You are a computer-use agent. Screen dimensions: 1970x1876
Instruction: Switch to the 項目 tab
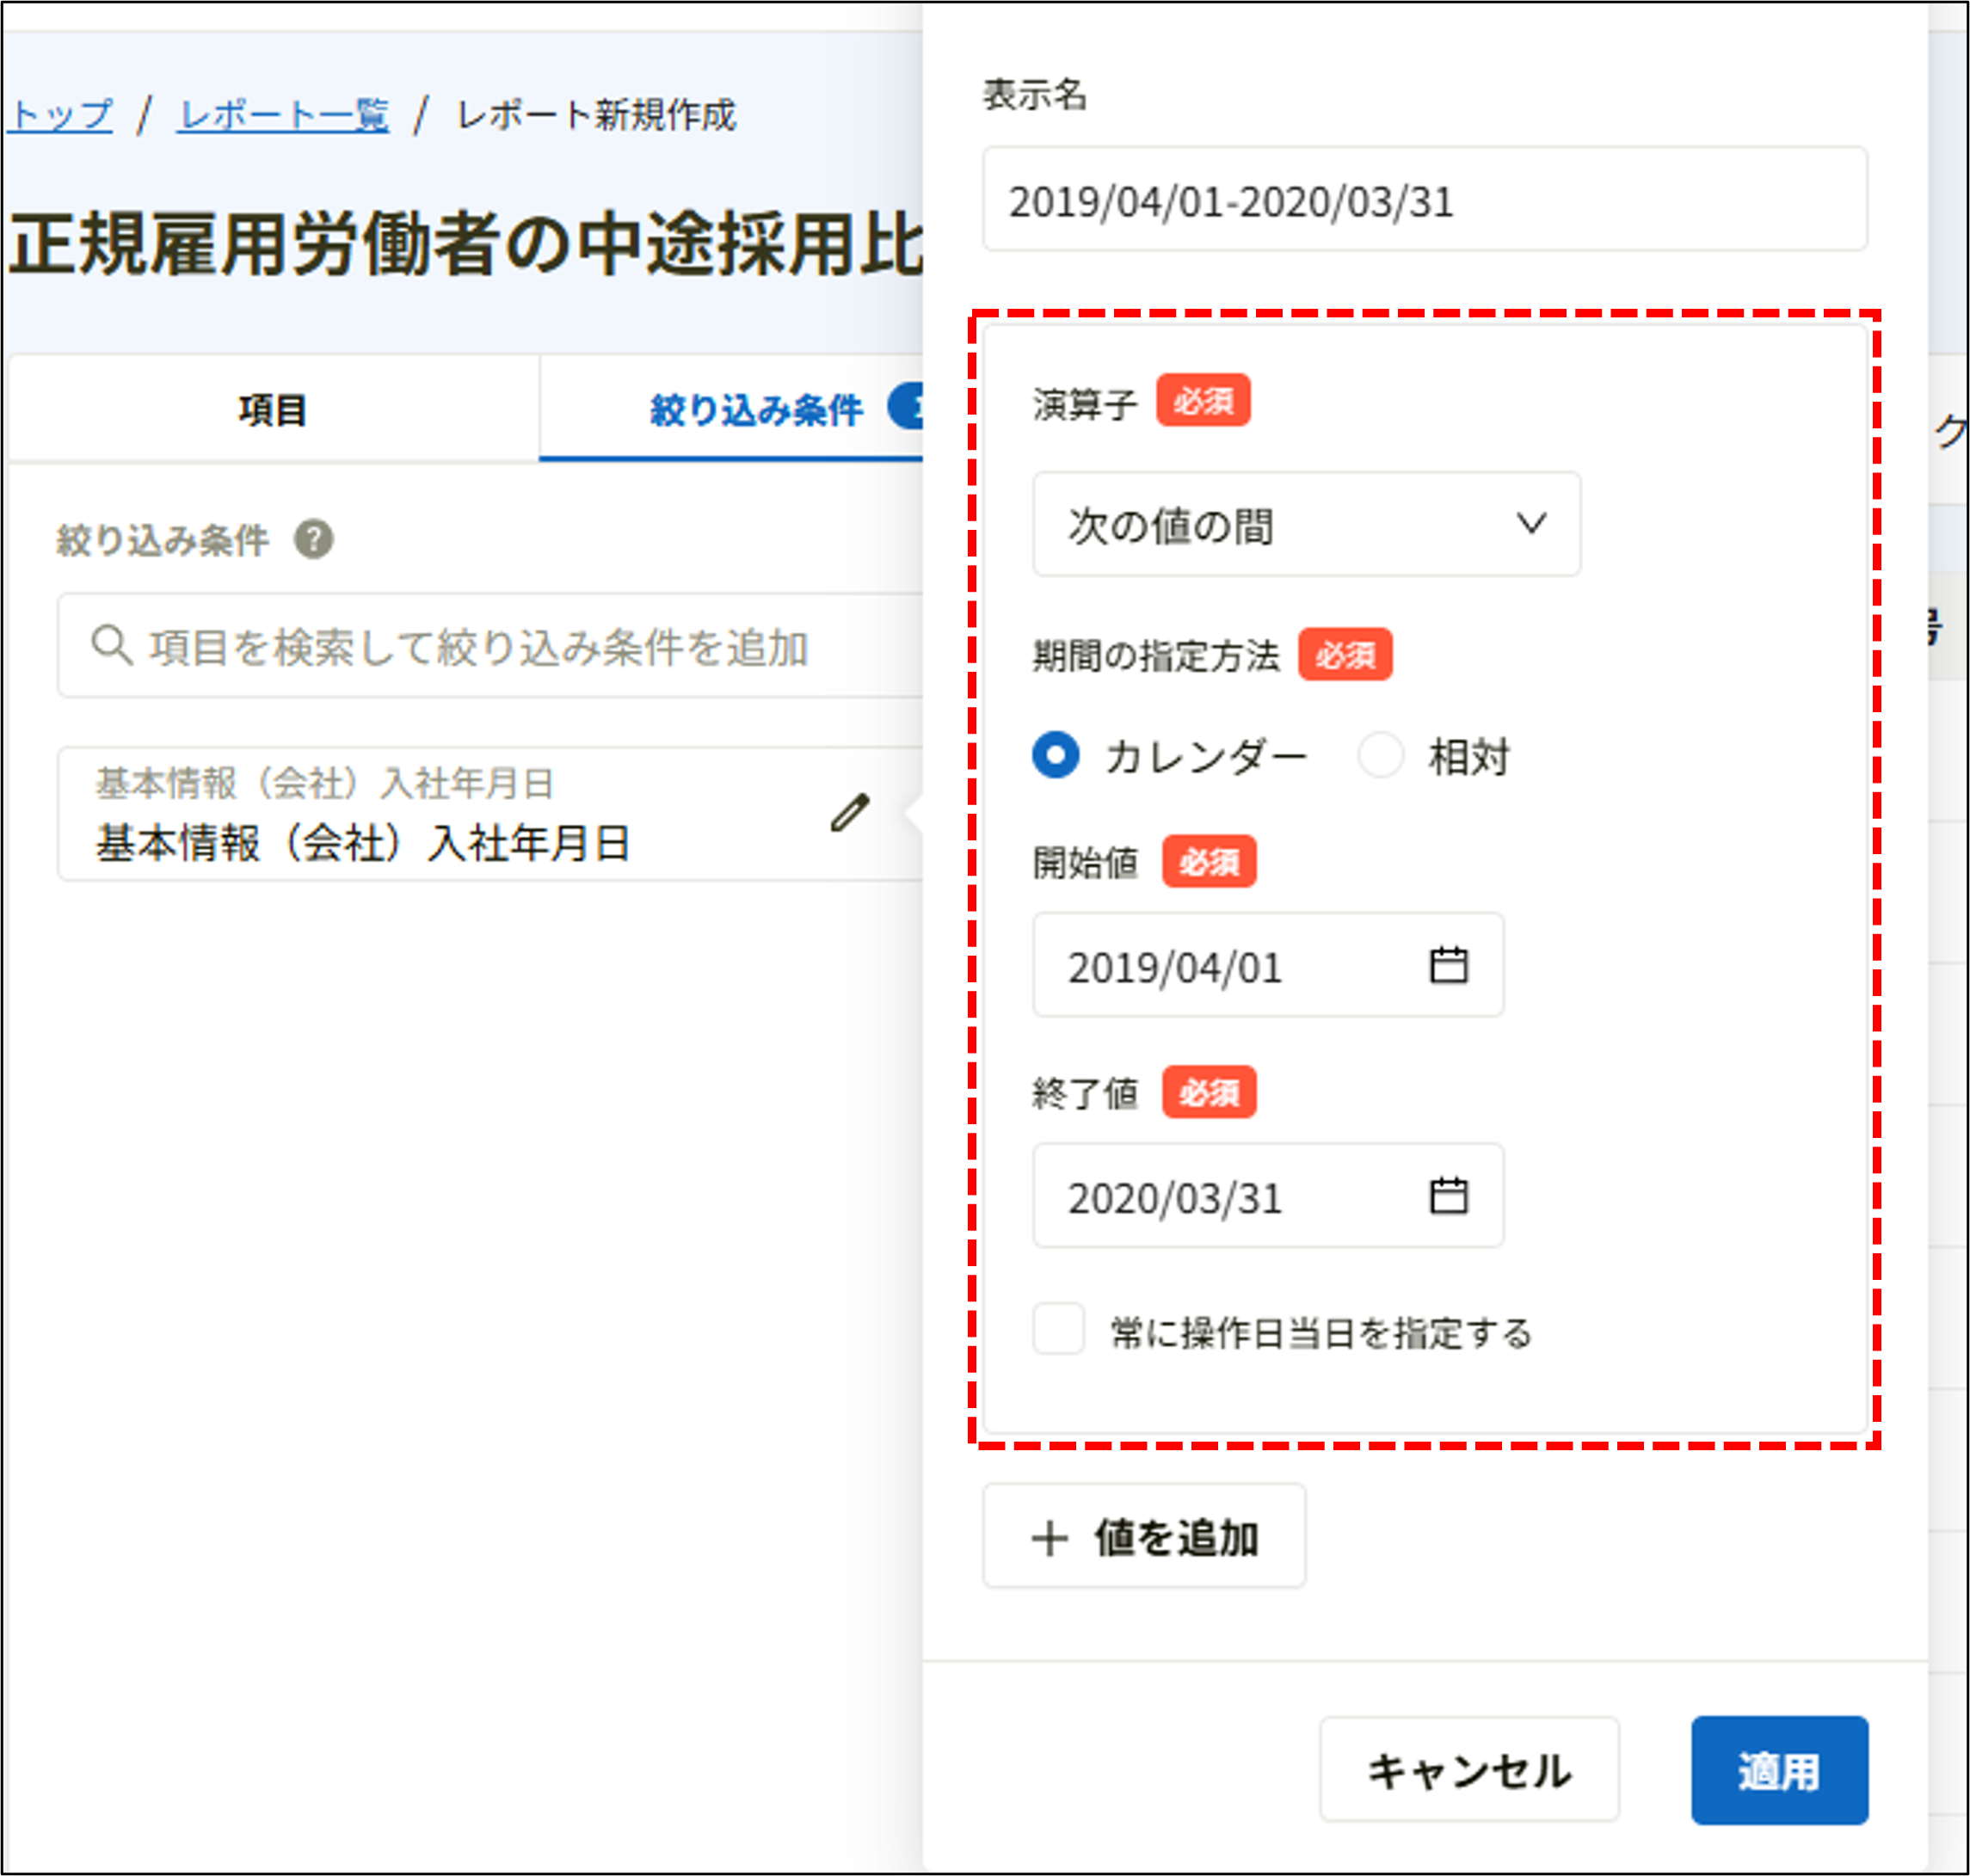(x=272, y=406)
